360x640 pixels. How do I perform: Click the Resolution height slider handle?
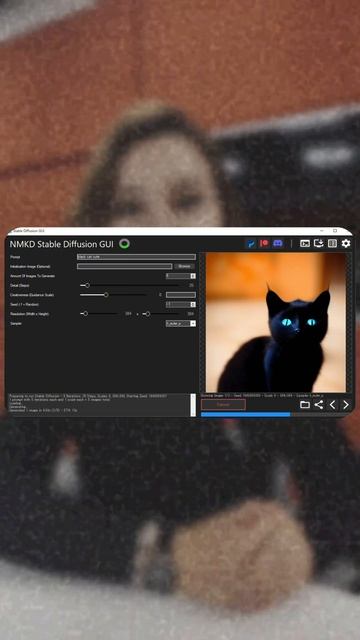[x=148, y=314]
